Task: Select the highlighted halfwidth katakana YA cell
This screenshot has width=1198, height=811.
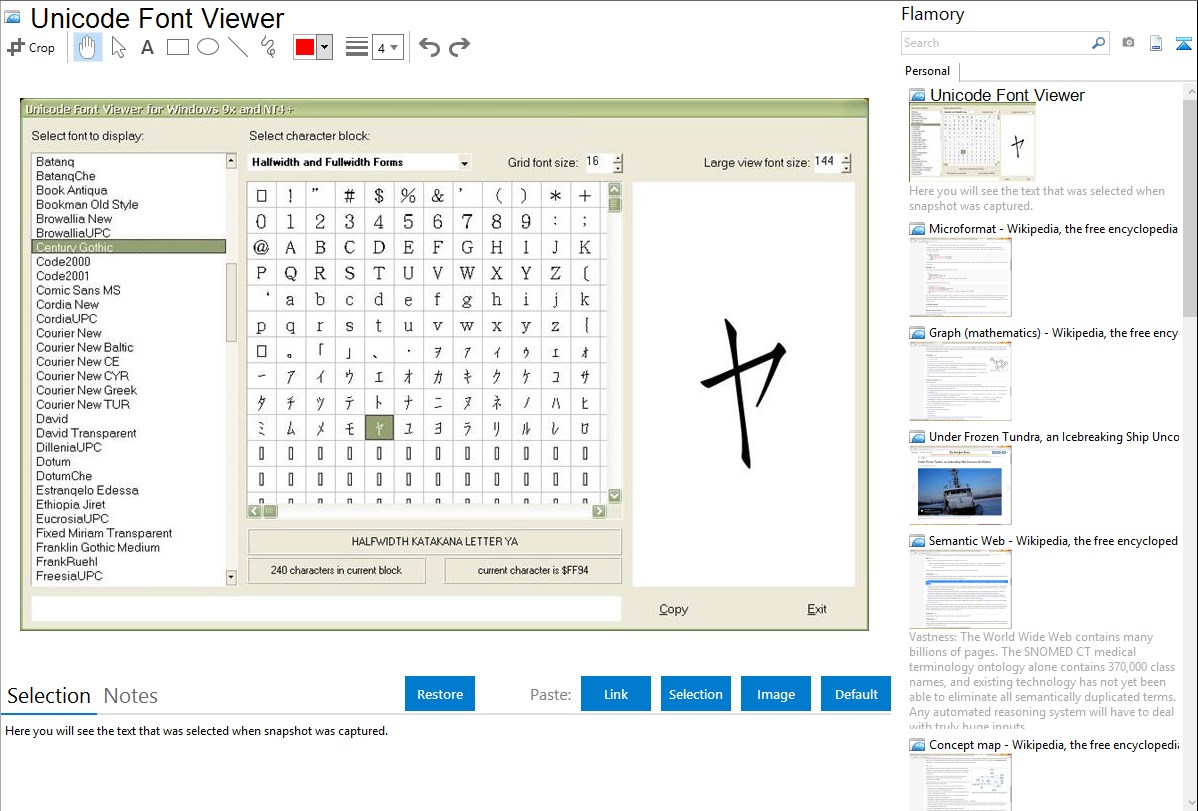Action: click(x=379, y=428)
